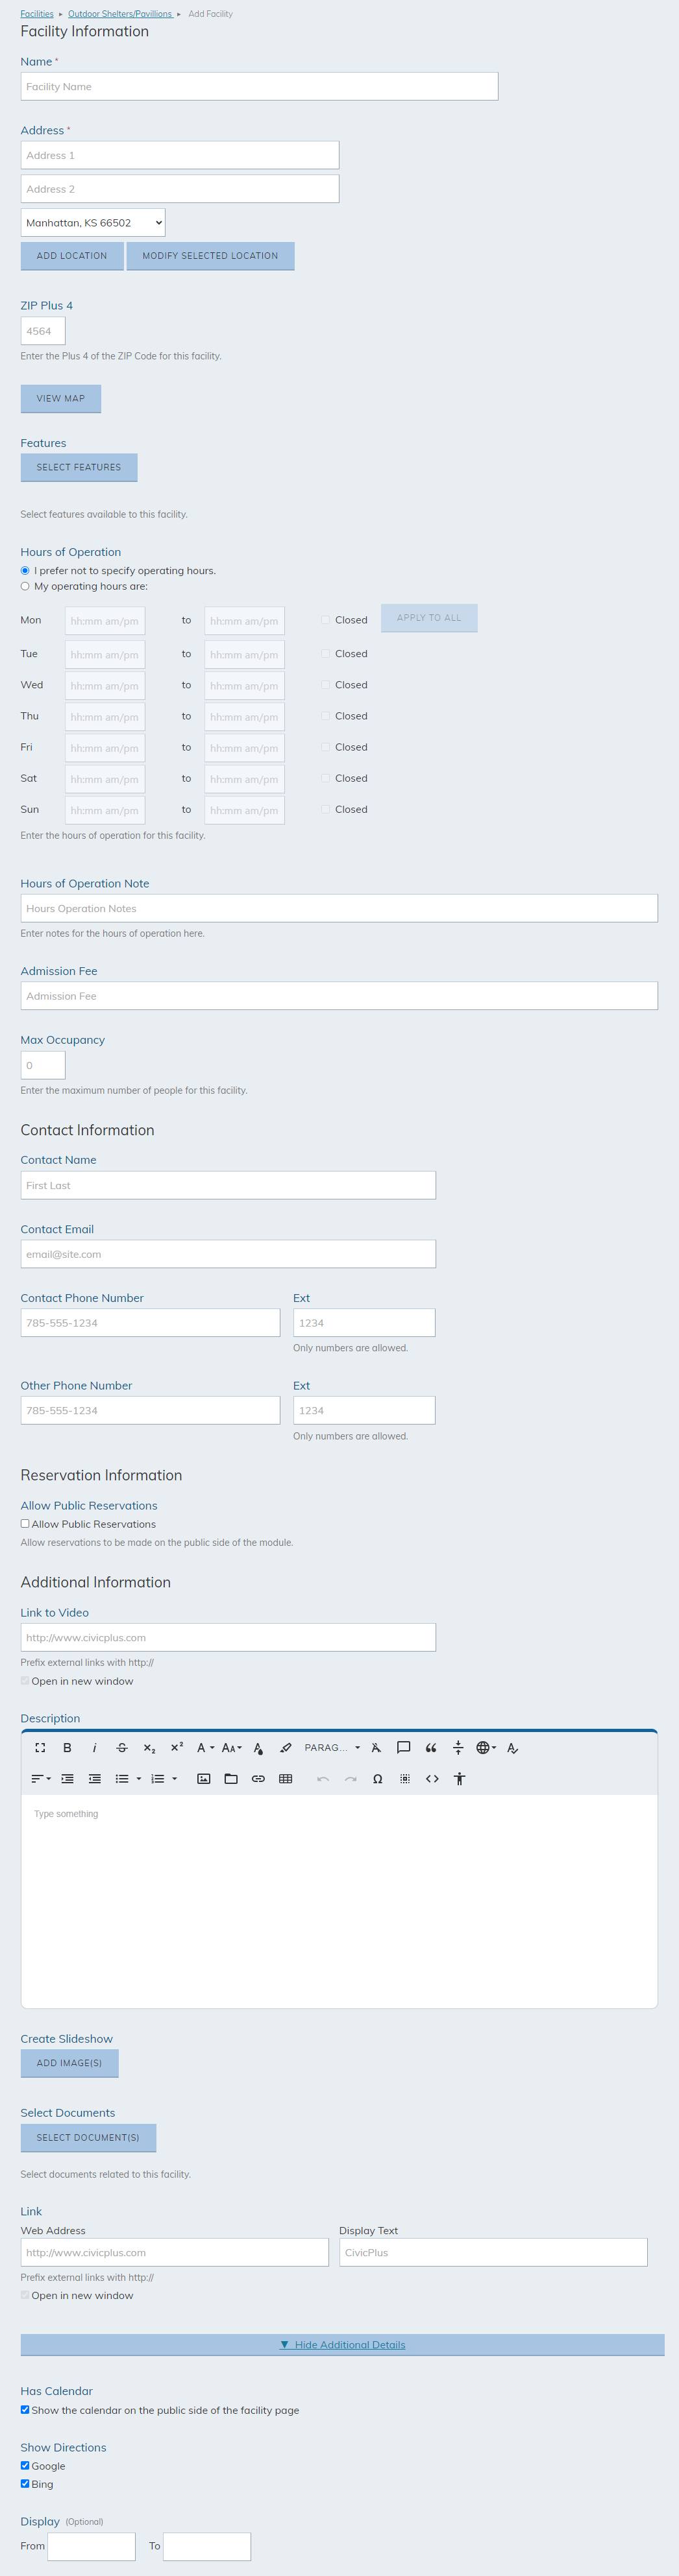Click the select all icon
Viewport: 679px width, 2576px height.
[405, 1779]
